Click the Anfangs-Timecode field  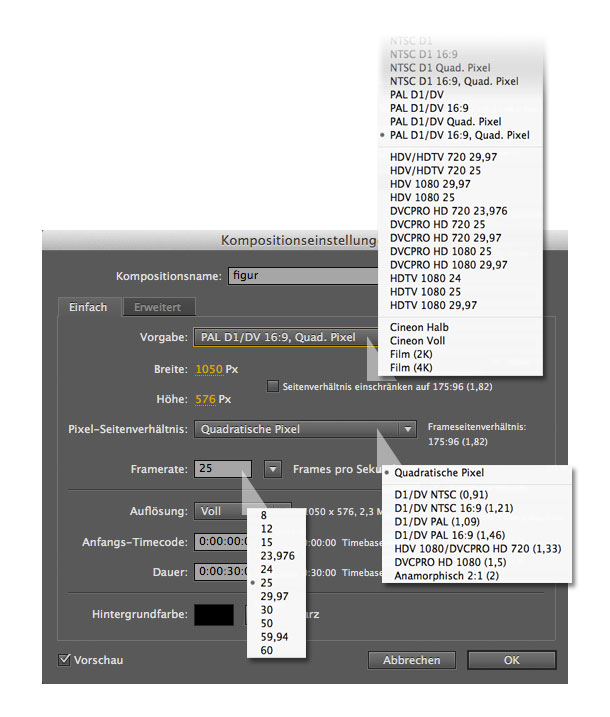tap(220, 542)
